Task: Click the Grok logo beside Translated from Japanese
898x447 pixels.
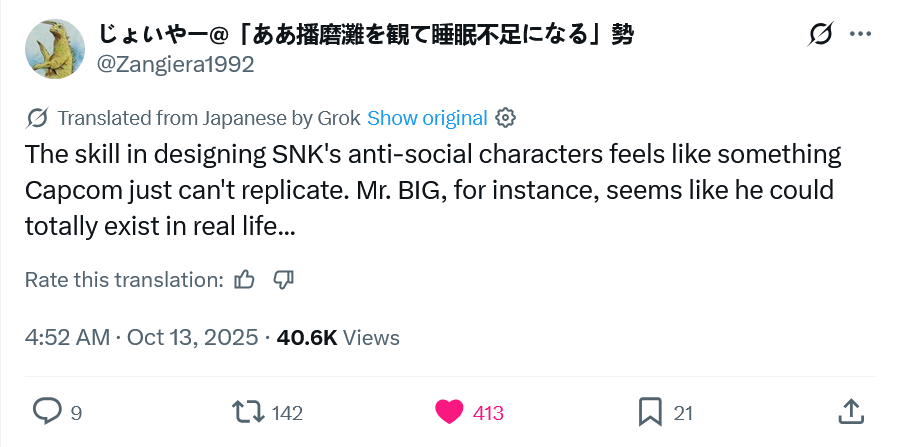Action: point(37,118)
